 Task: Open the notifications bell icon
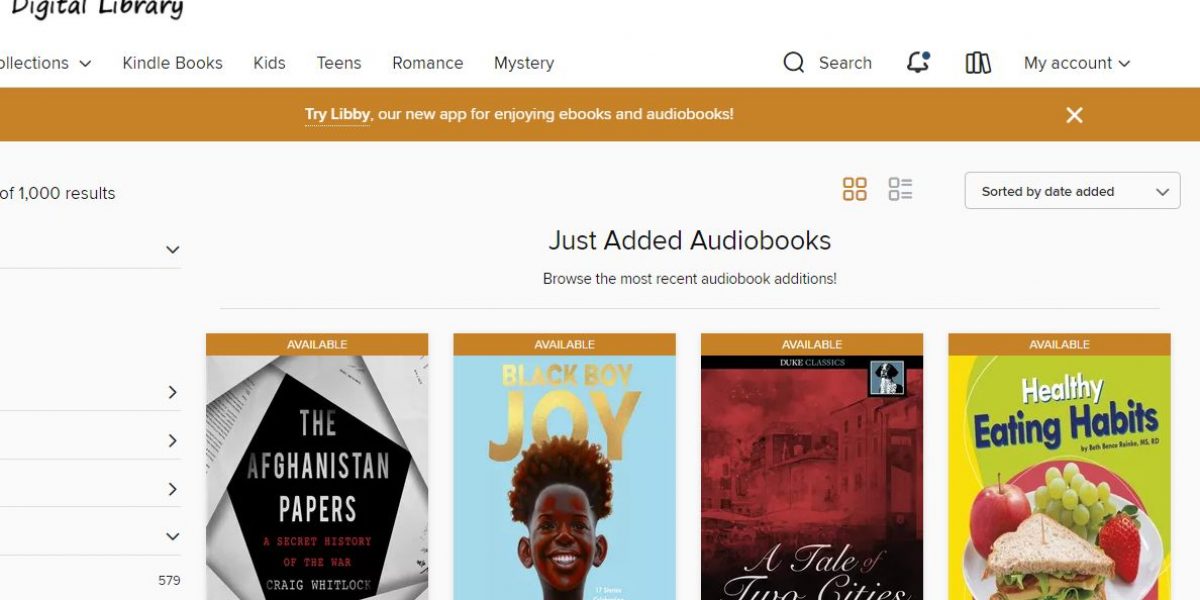point(918,63)
